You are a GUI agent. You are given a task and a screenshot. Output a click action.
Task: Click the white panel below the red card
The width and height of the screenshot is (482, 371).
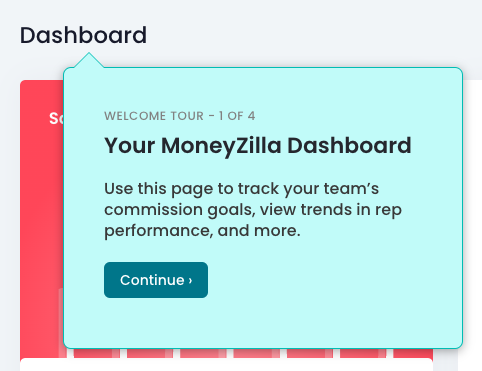click(226, 365)
